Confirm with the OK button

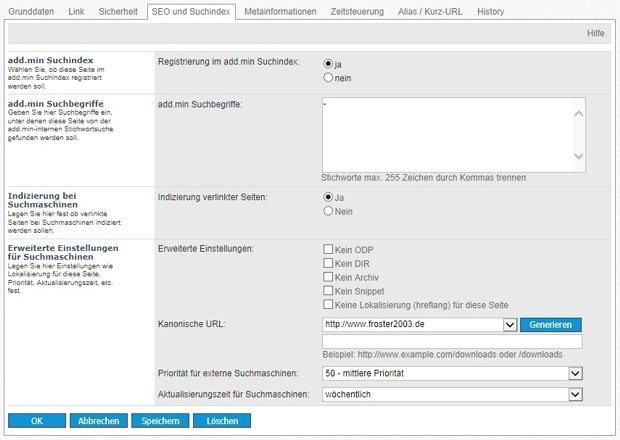[x=37, y=421]
